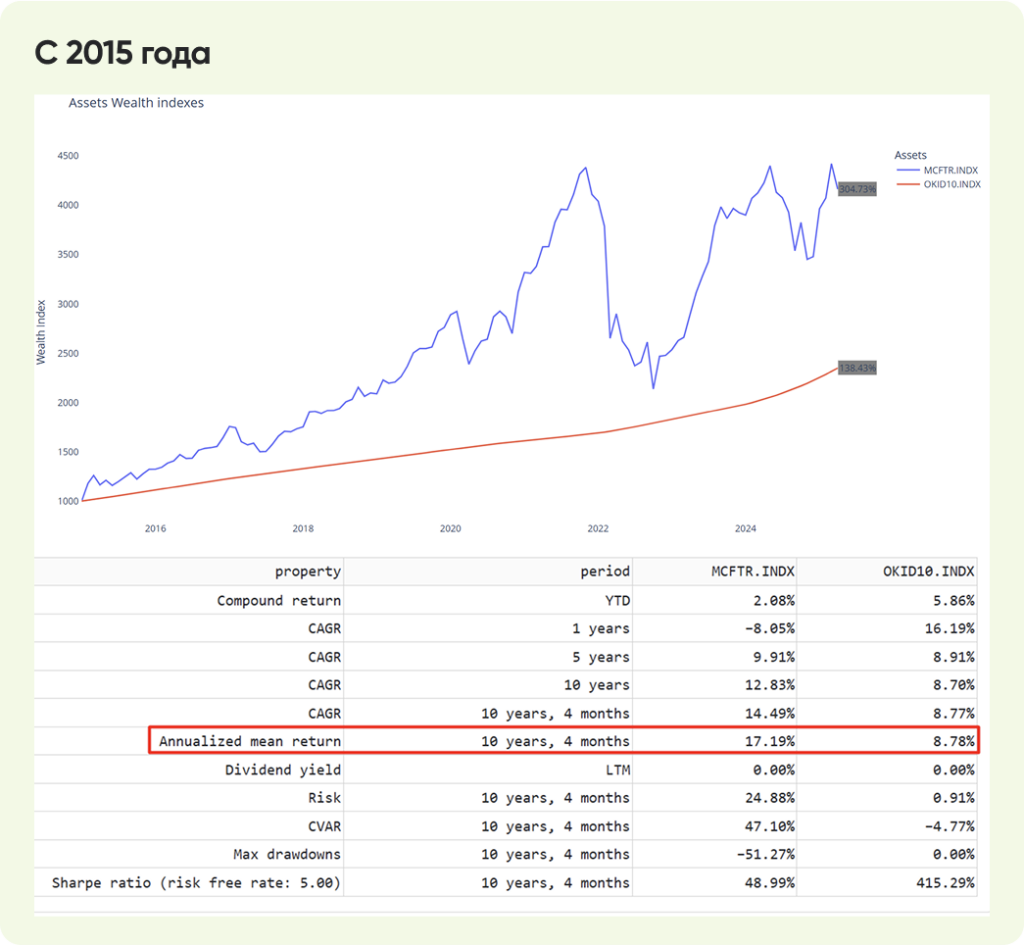Click the 2018 x-axis label

[x=303, y=528]
